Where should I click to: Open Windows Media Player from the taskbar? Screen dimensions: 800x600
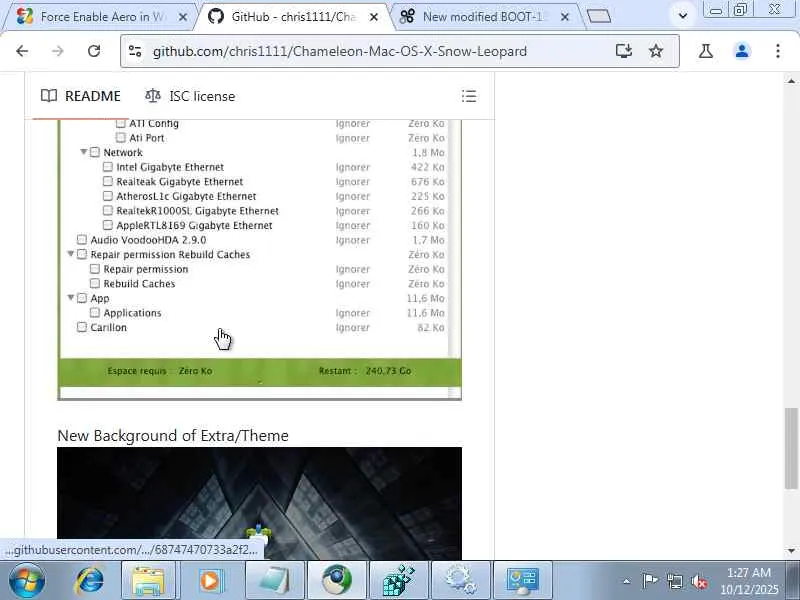[210, 581]
